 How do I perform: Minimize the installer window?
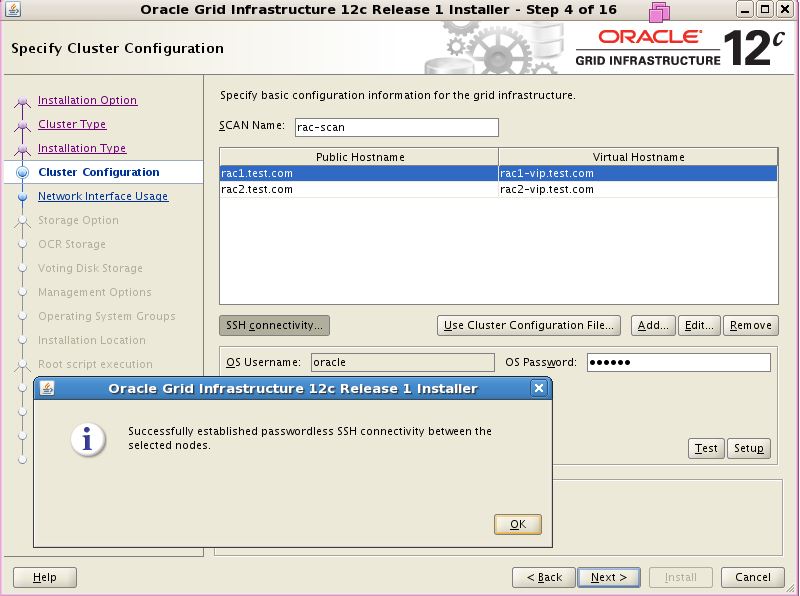click(x=745, y=9)
